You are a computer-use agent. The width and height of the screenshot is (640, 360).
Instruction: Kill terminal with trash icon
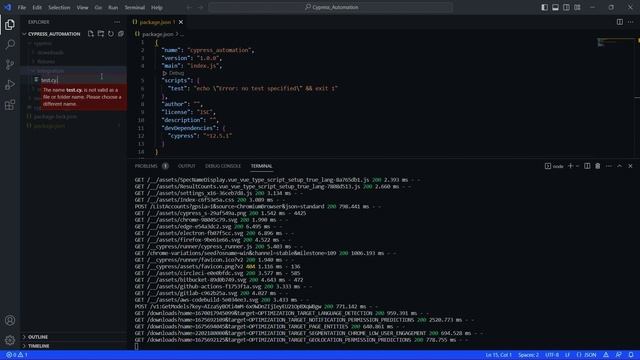[x=598, y=166]
